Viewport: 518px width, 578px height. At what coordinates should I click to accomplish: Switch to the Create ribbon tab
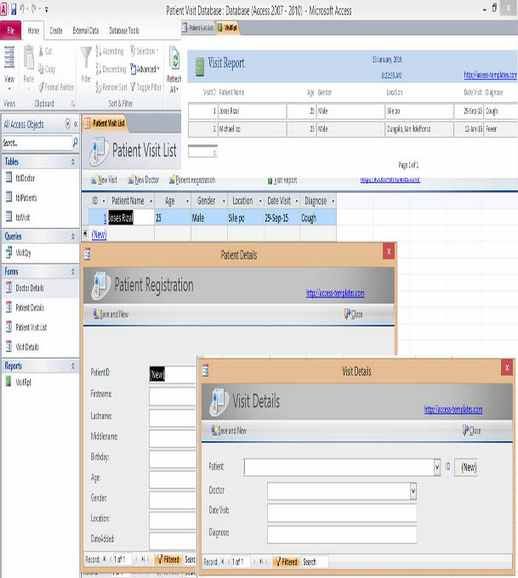[56, 30]
